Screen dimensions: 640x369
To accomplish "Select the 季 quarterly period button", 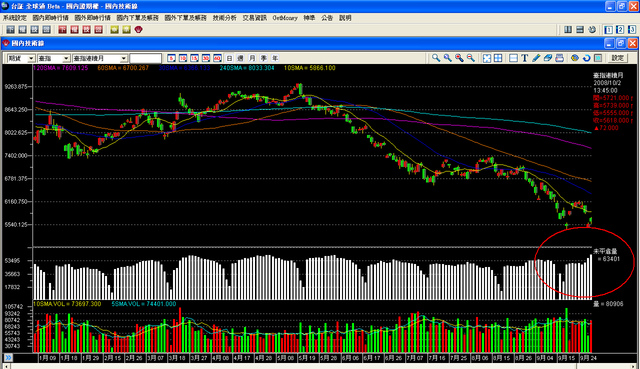I will coord(264,58).
